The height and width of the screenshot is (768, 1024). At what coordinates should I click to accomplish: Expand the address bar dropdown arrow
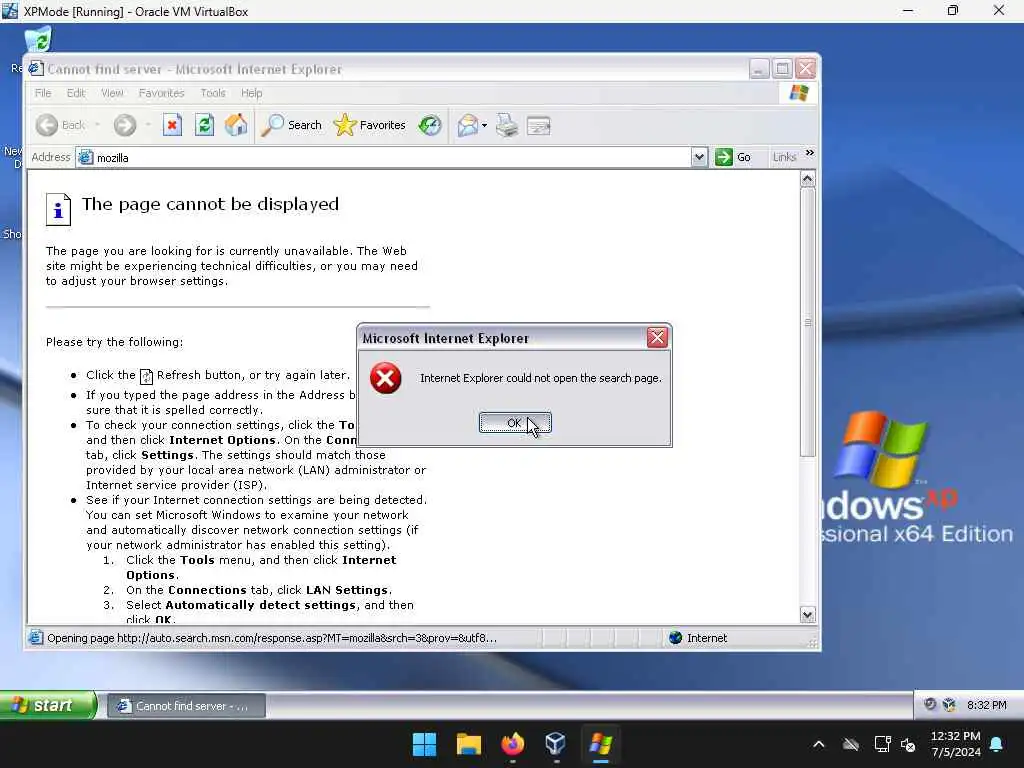click(699, 157)
